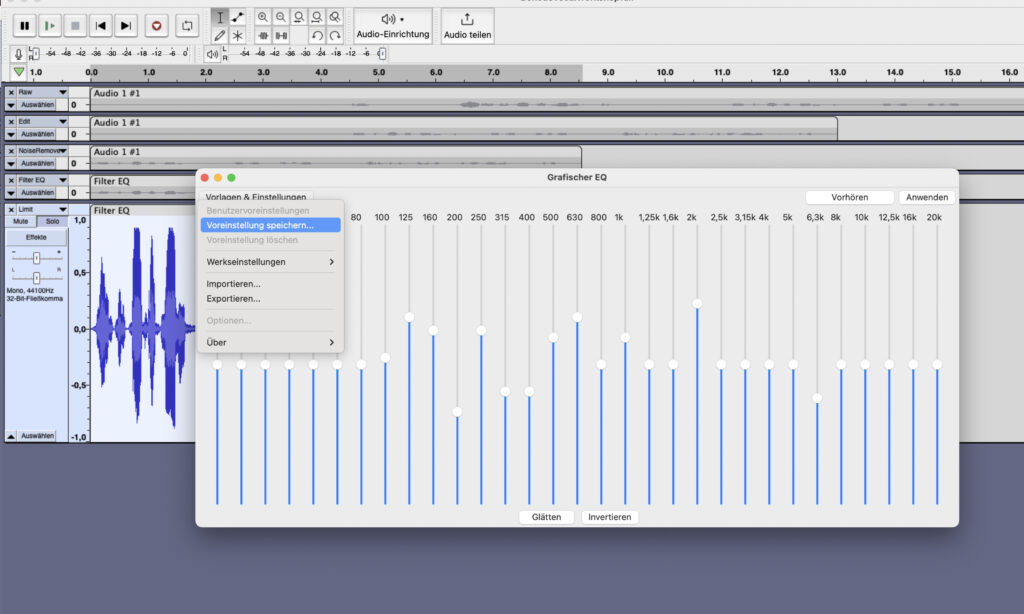
Task: Click the microphone record meter icon
Action: click(18, 54)
